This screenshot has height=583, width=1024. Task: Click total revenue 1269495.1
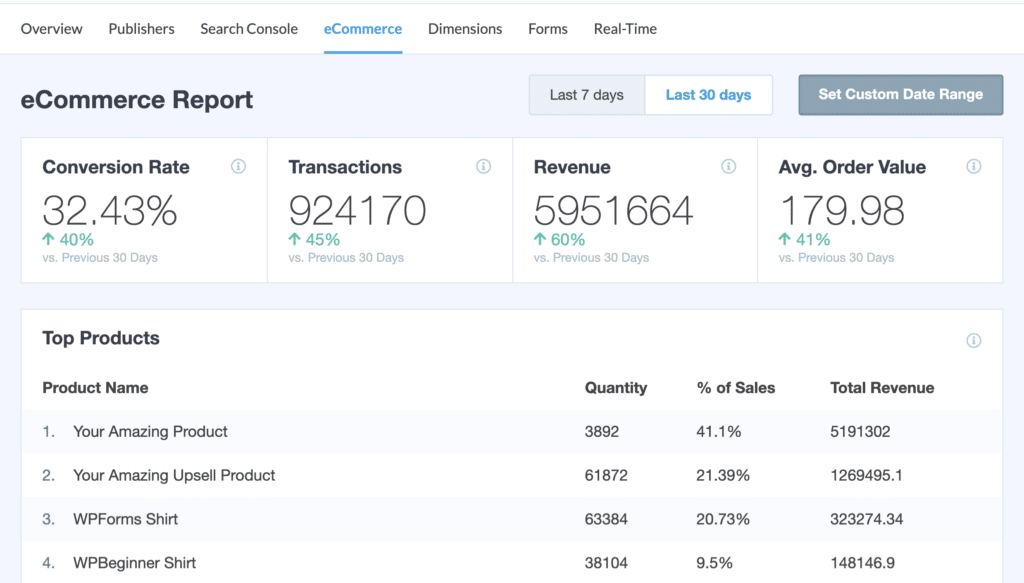(x=866, y=475)
